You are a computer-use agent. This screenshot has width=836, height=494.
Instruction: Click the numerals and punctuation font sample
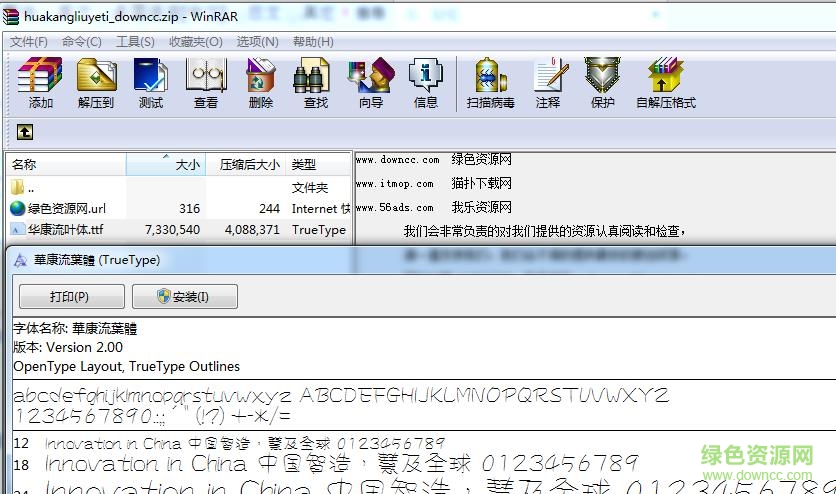point(153,416)
